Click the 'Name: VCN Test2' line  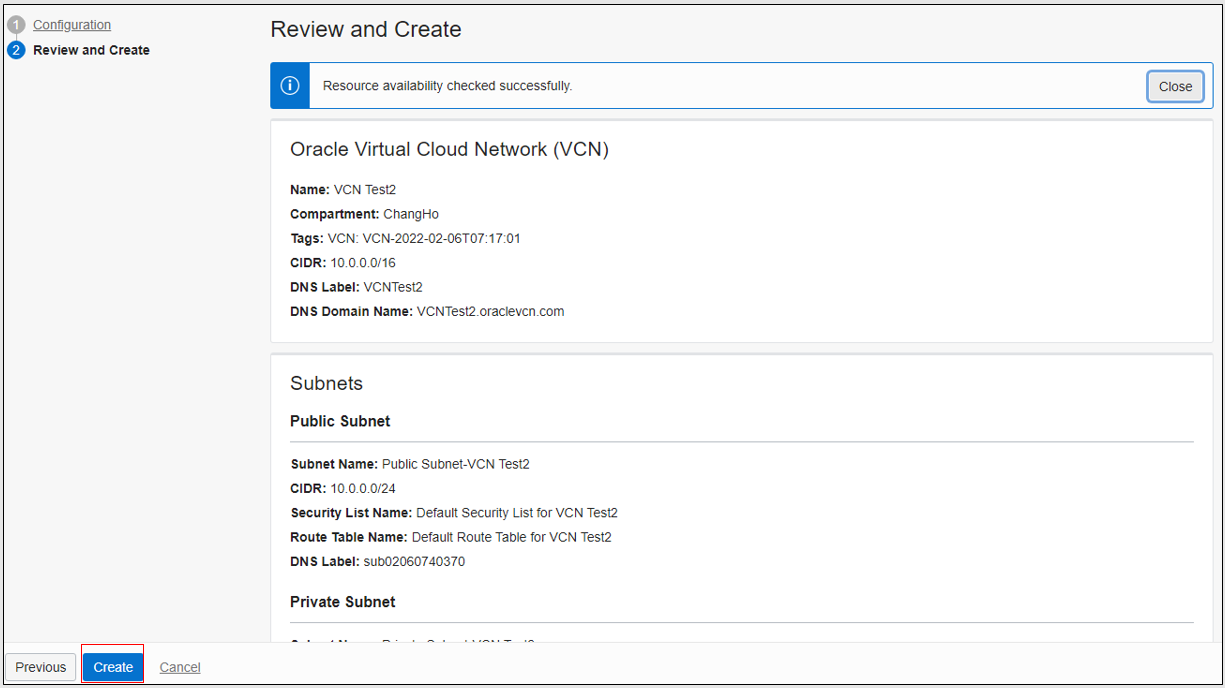343,190
